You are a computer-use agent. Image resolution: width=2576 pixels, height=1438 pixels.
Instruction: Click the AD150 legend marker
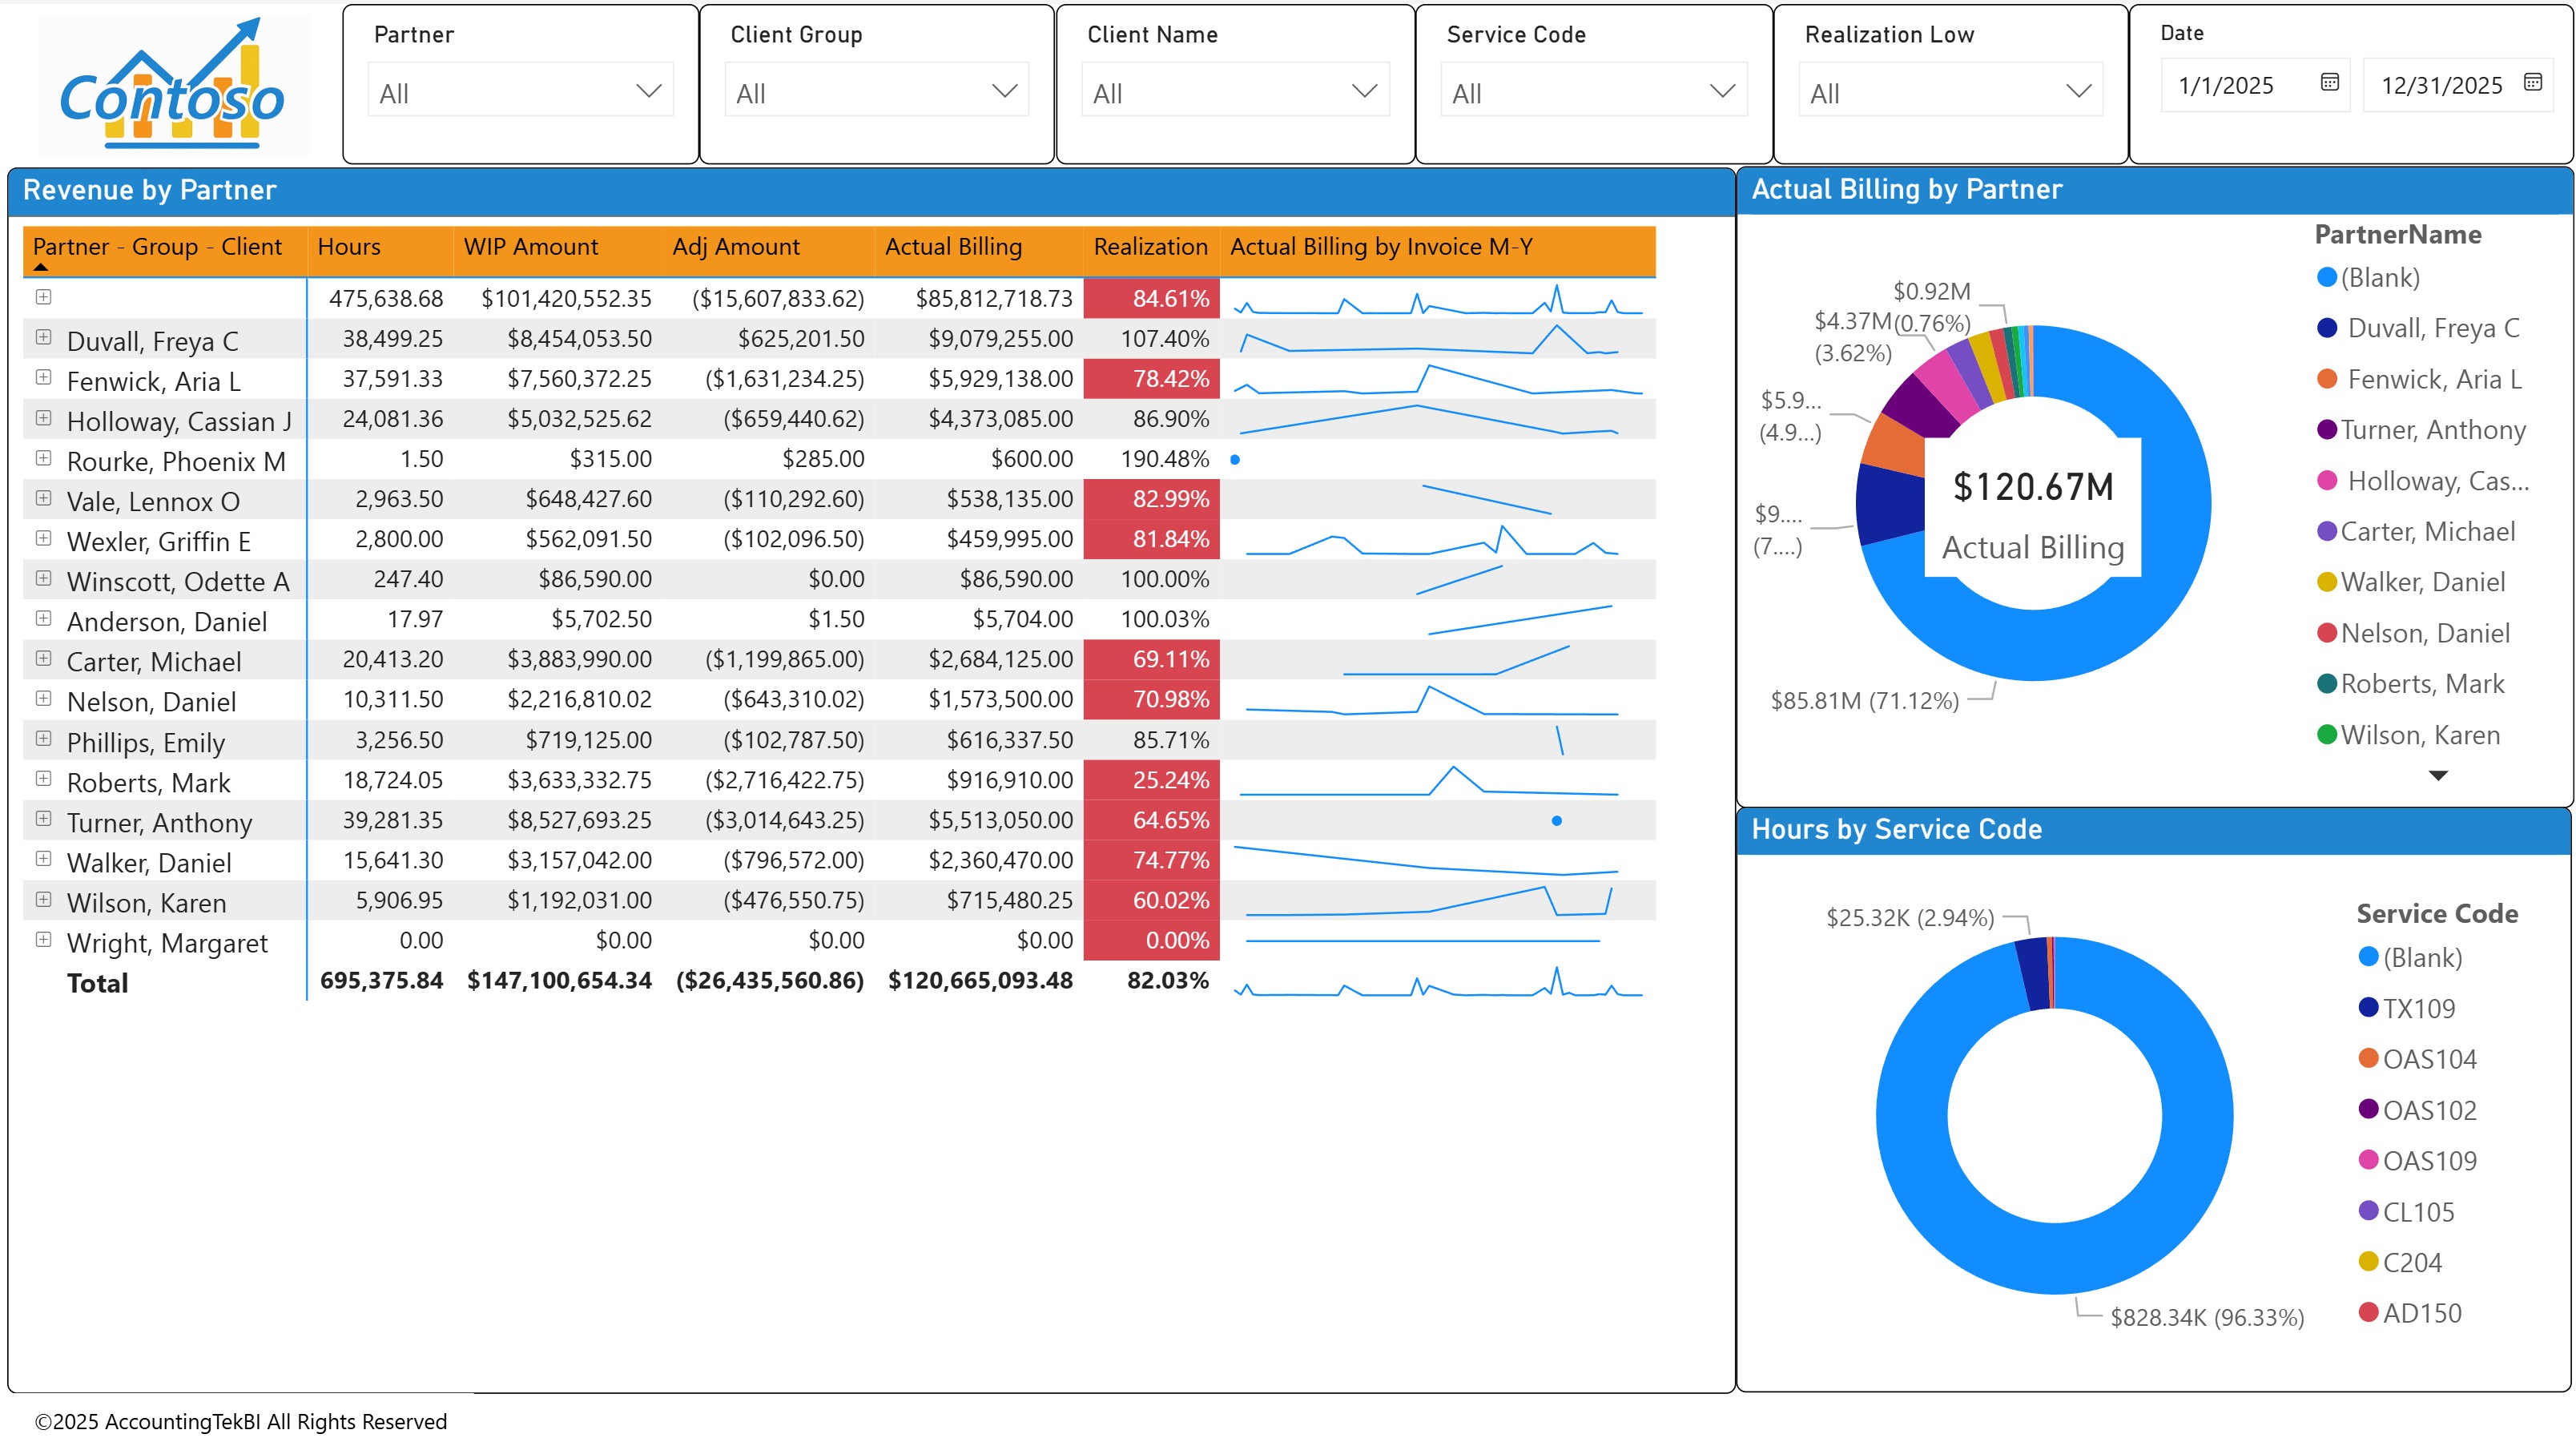click(2368, 1312)
